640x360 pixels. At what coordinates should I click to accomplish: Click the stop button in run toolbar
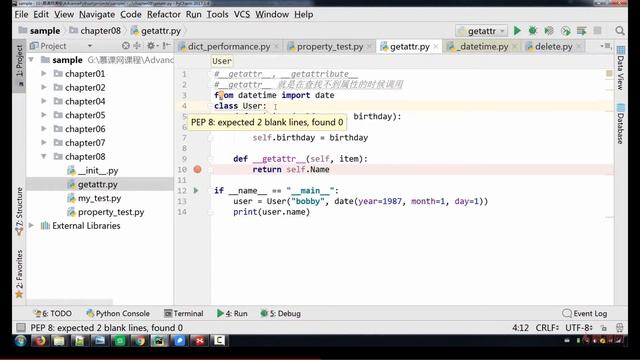tap(598, 31)
